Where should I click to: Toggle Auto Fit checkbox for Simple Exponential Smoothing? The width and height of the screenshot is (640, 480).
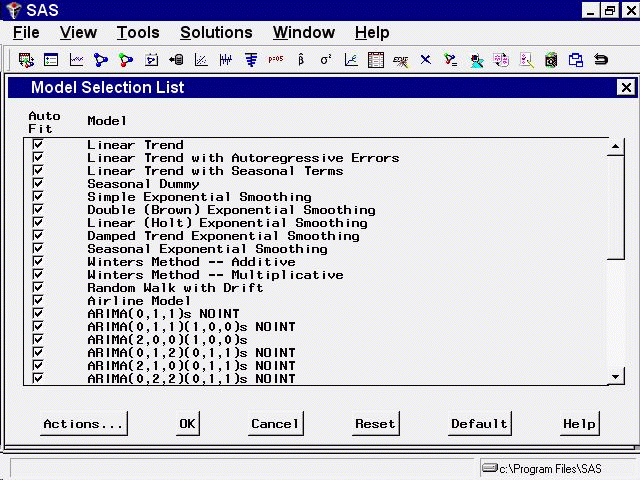coord(38,196)
